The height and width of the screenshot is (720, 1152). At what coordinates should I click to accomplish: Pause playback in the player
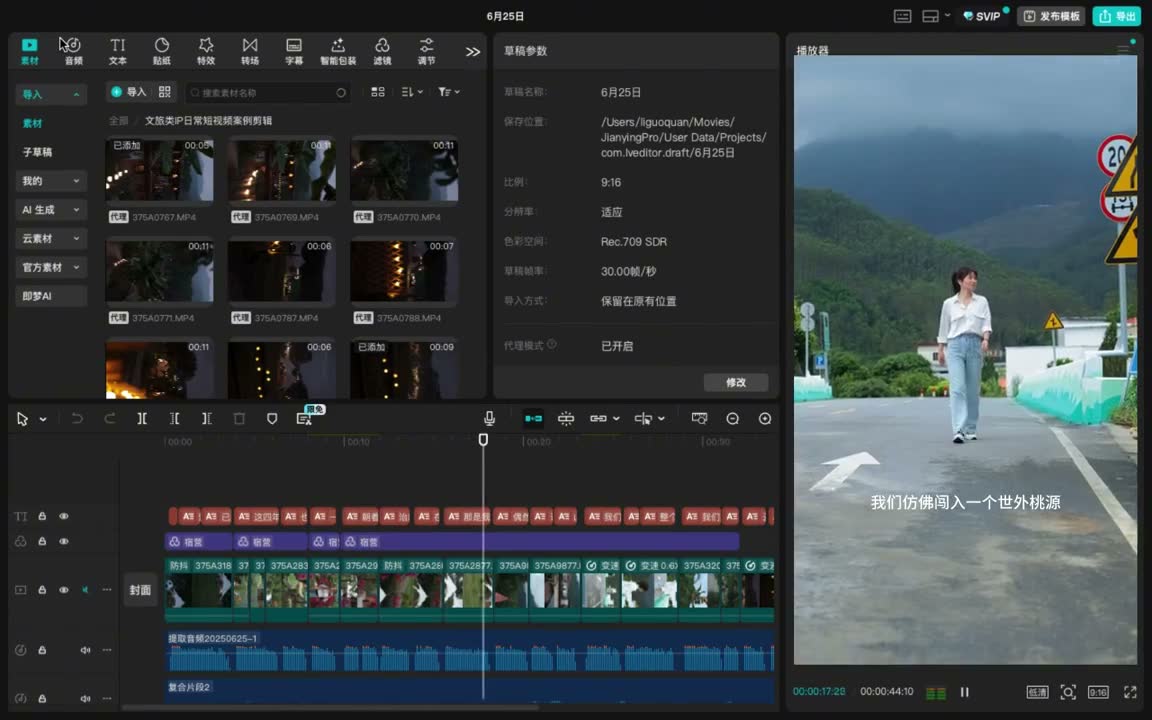(x=965, y=692)
